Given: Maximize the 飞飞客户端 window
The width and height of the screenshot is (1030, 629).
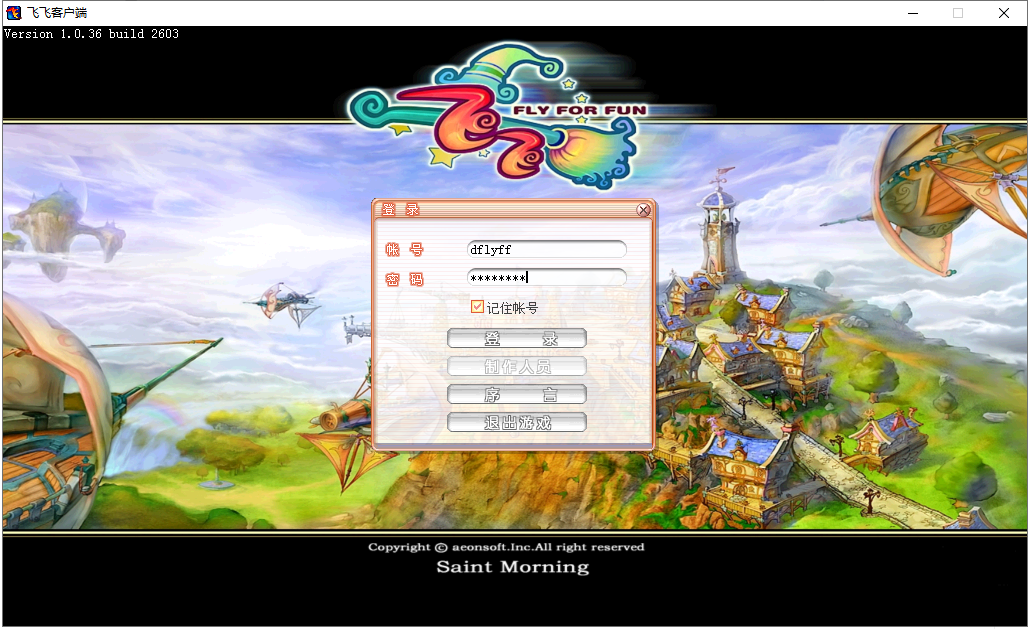Looking at the screenshot, I should (958, 13).
